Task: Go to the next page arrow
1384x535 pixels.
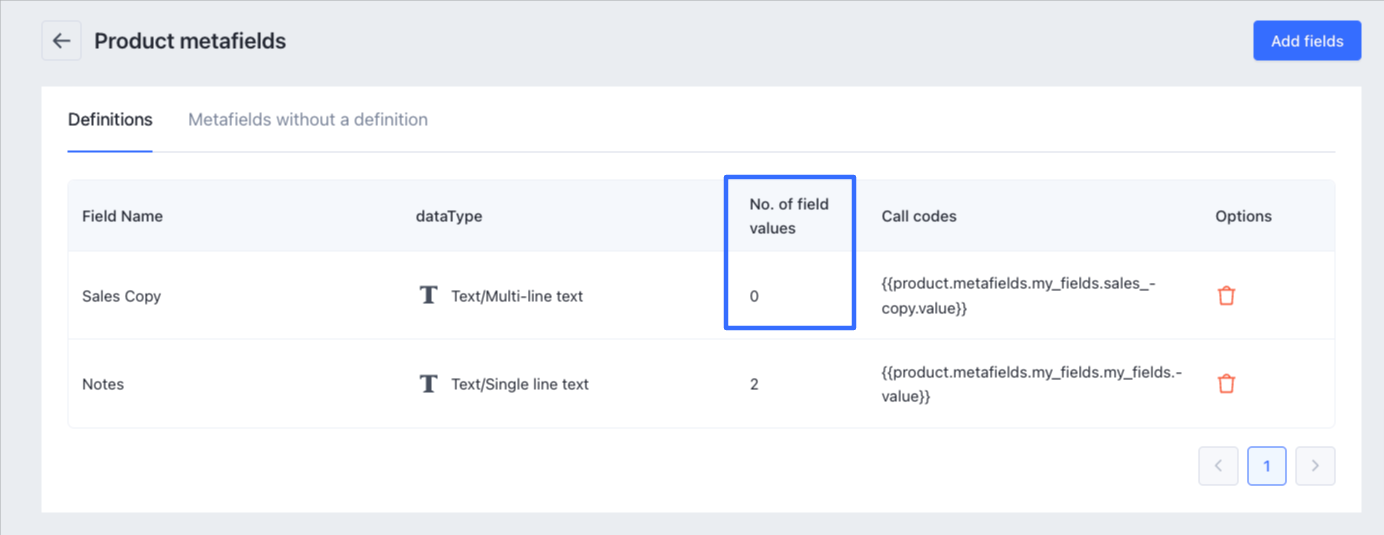Action: pos(1315,466)
